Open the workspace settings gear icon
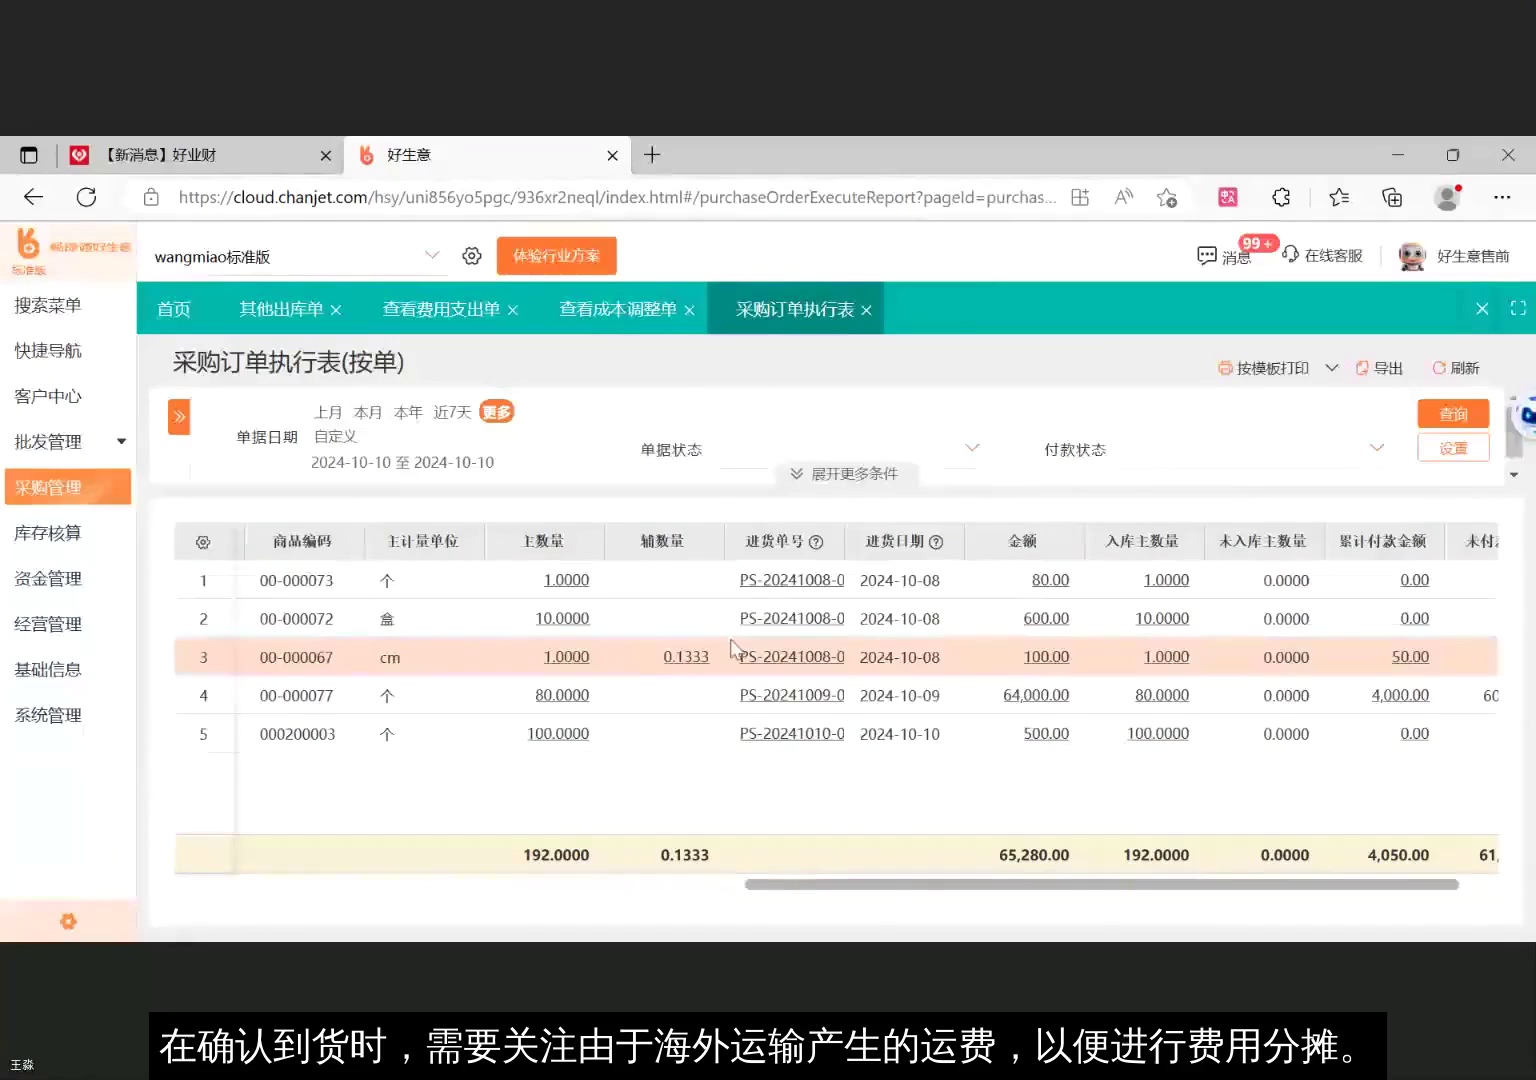Screen dimensions: 1536x1080 471,255
